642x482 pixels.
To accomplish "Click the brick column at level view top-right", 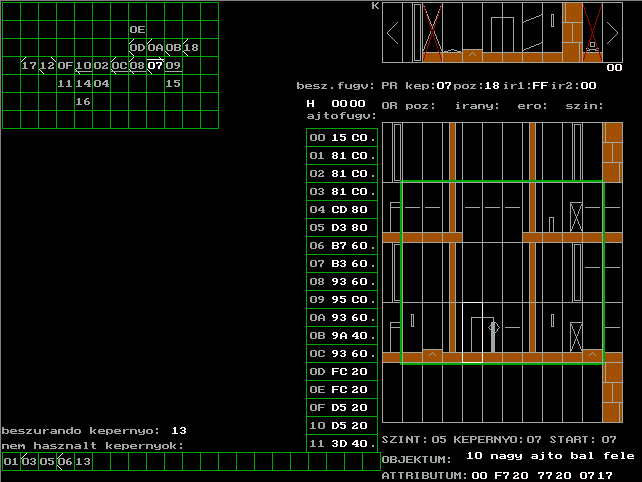I will (x=611, y=152).
